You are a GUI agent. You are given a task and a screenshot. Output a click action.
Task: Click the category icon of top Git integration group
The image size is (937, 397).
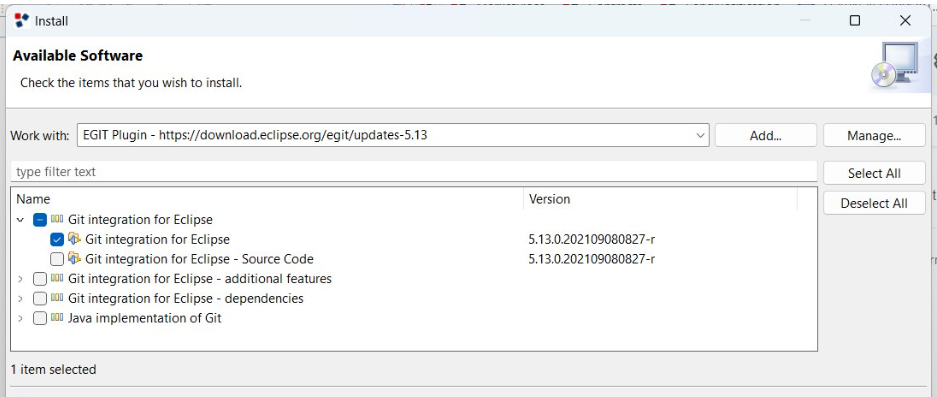57,219
